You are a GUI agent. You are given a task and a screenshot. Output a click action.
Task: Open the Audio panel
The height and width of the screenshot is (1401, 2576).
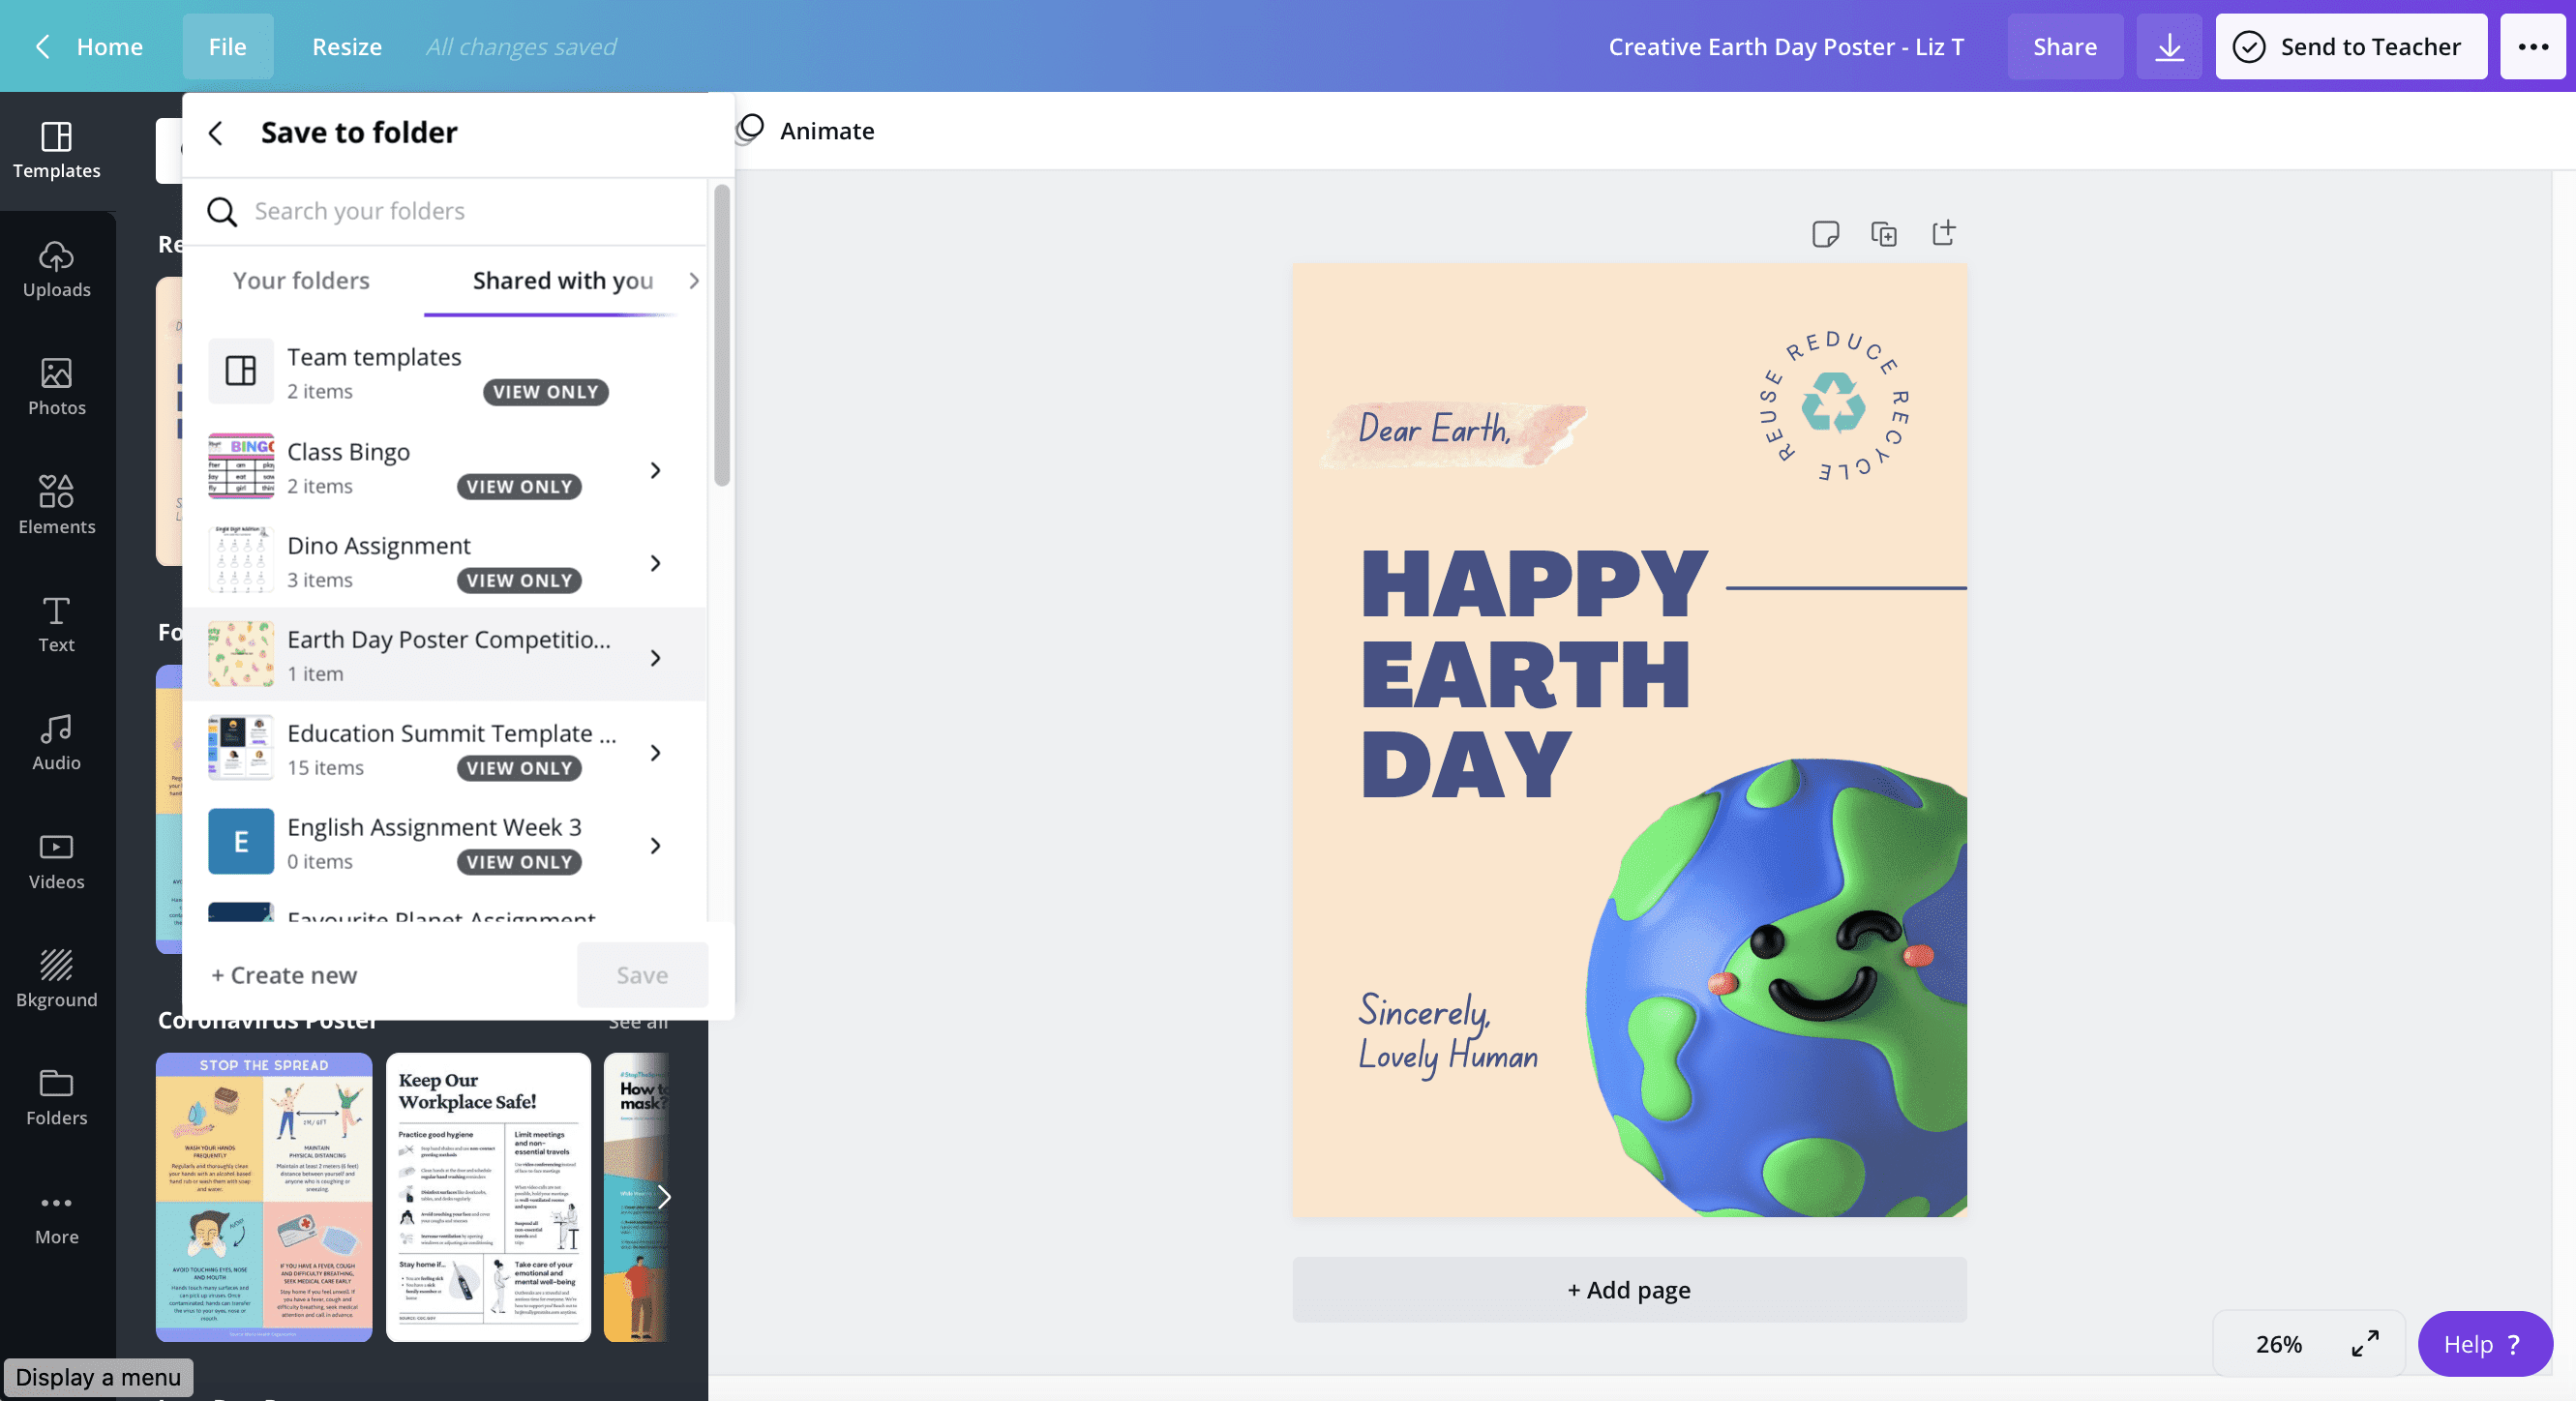pos(56,742)
